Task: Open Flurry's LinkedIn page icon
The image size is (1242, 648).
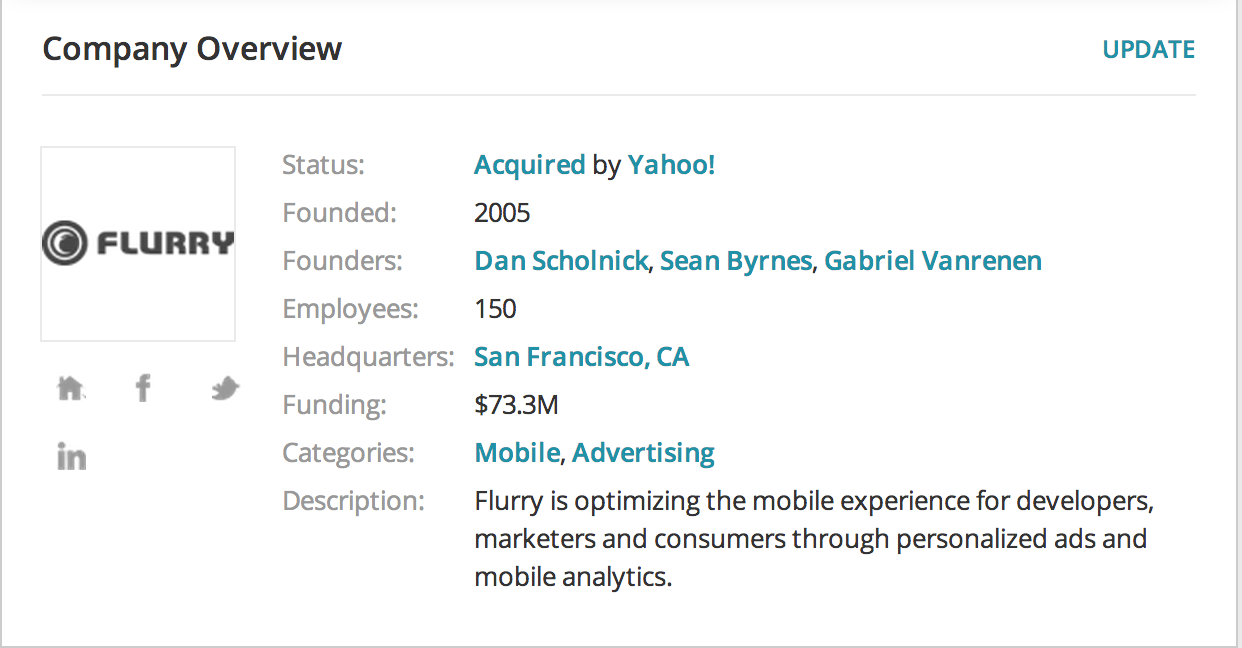Action: click(x=71, y=457)
